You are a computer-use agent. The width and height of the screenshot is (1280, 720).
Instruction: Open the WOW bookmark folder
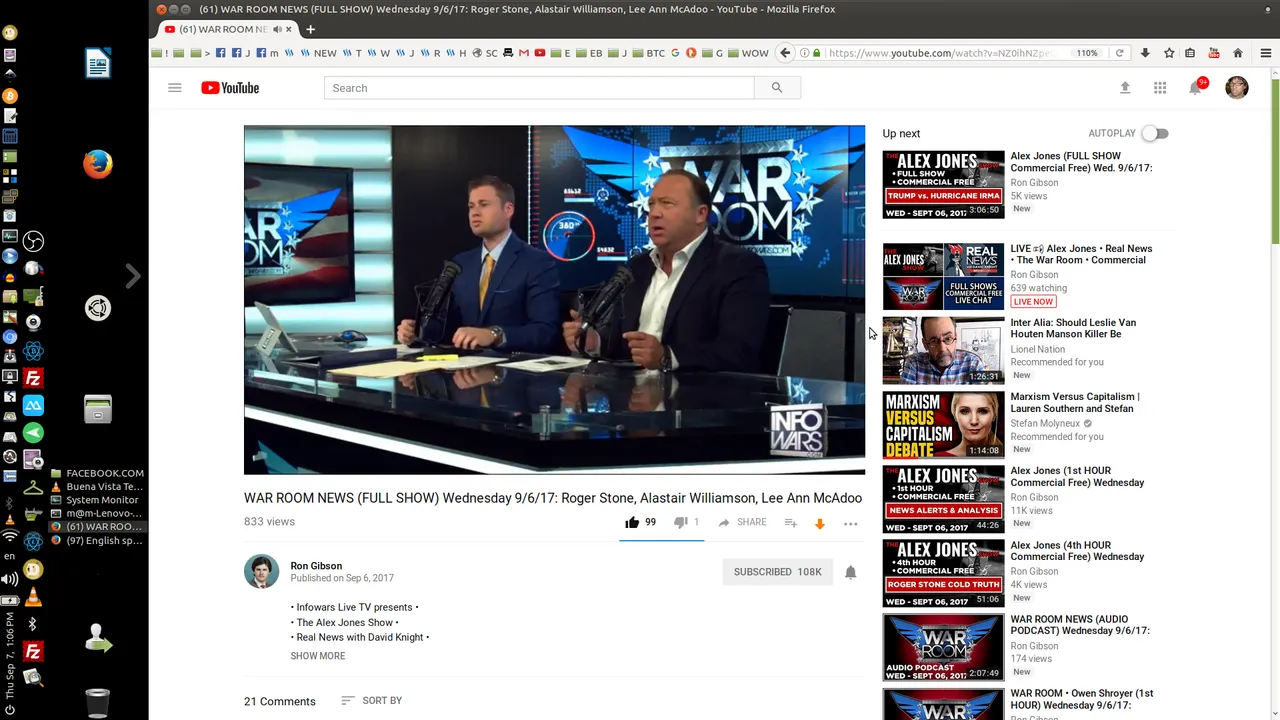coord(749,53)
